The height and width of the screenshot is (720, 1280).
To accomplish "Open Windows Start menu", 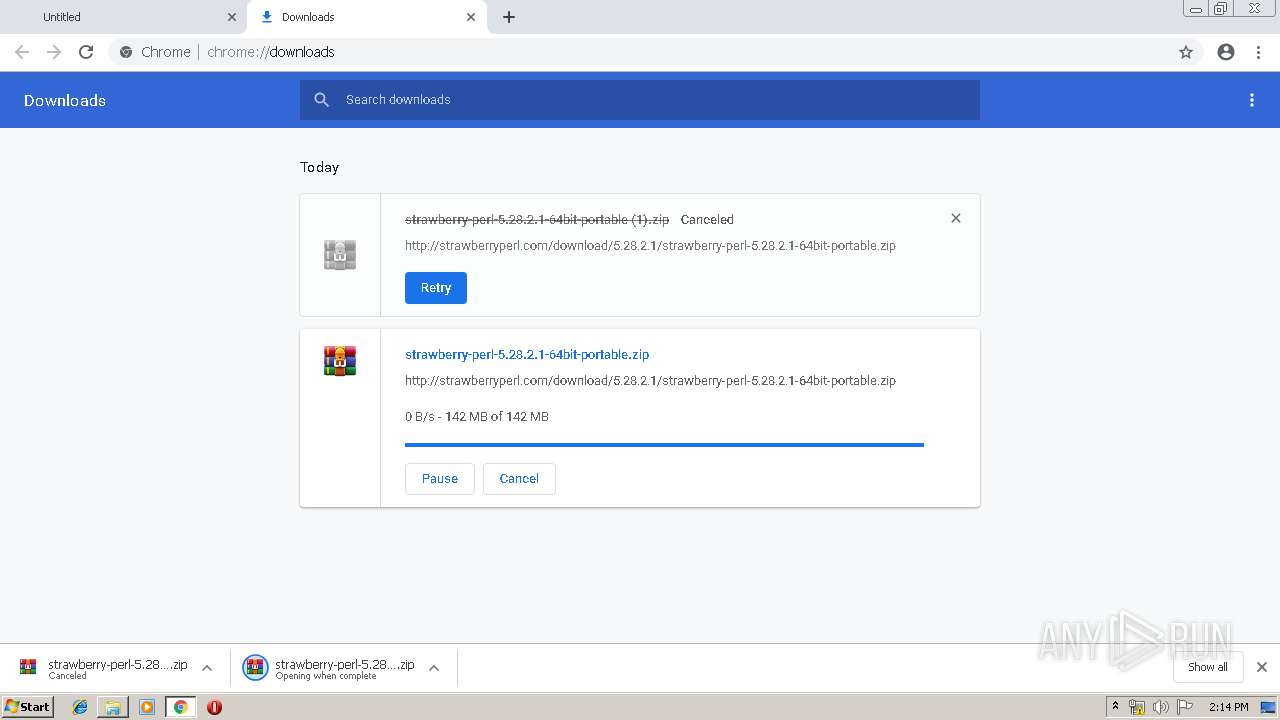I will pos(27,707).
